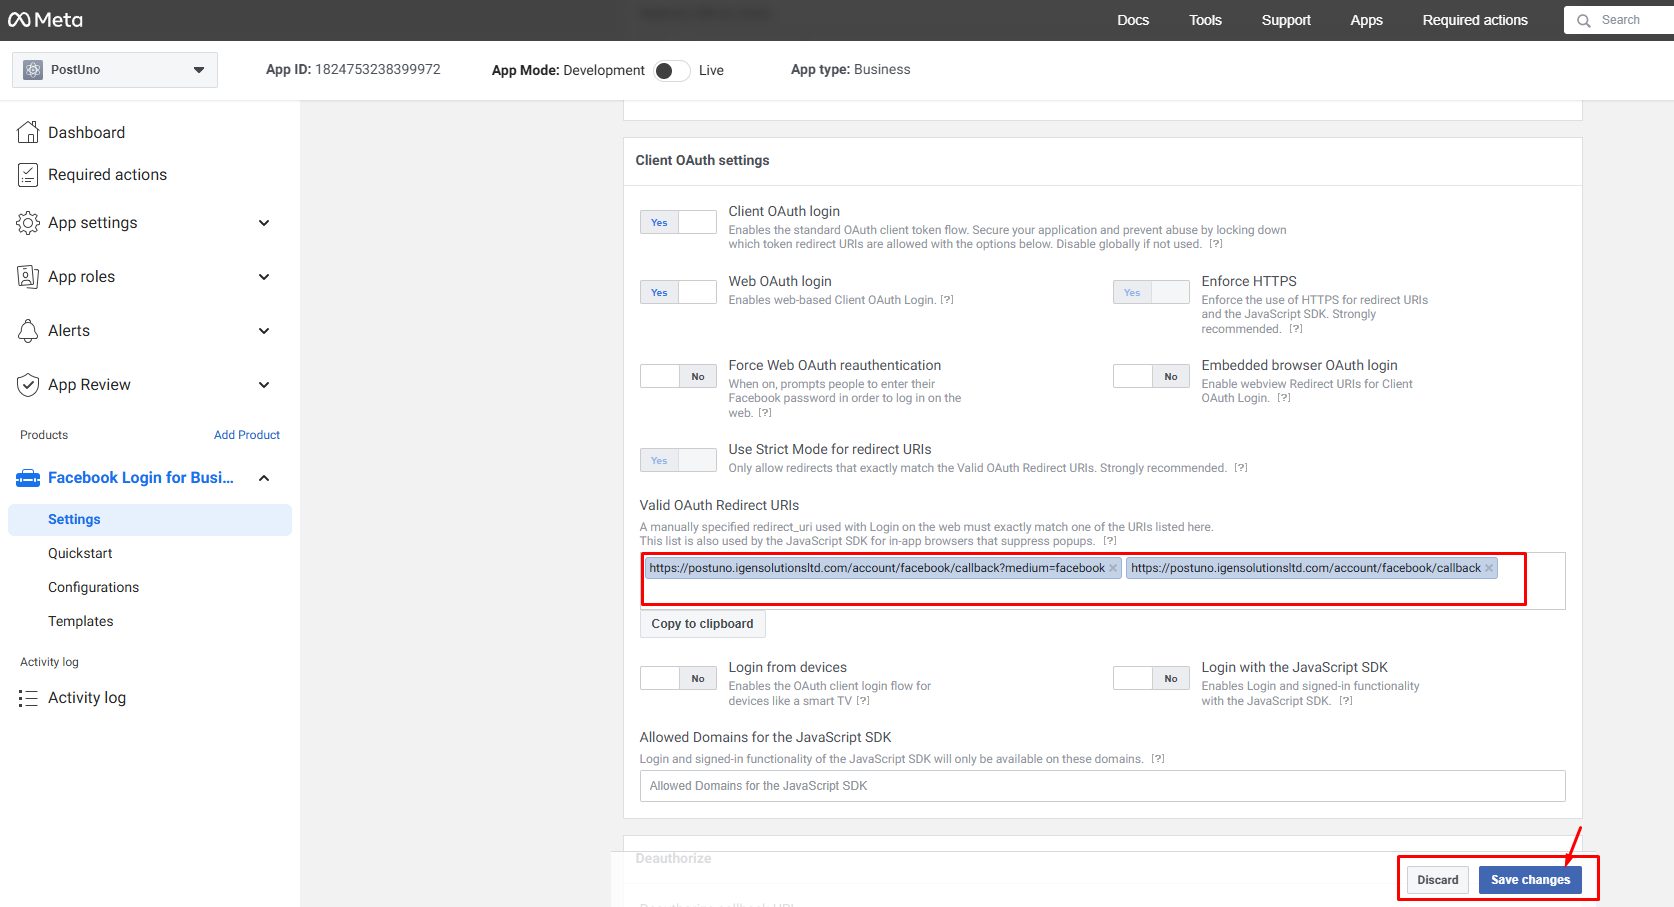
Task: Click the Dashboard home icon
Action: coord(28,132)
